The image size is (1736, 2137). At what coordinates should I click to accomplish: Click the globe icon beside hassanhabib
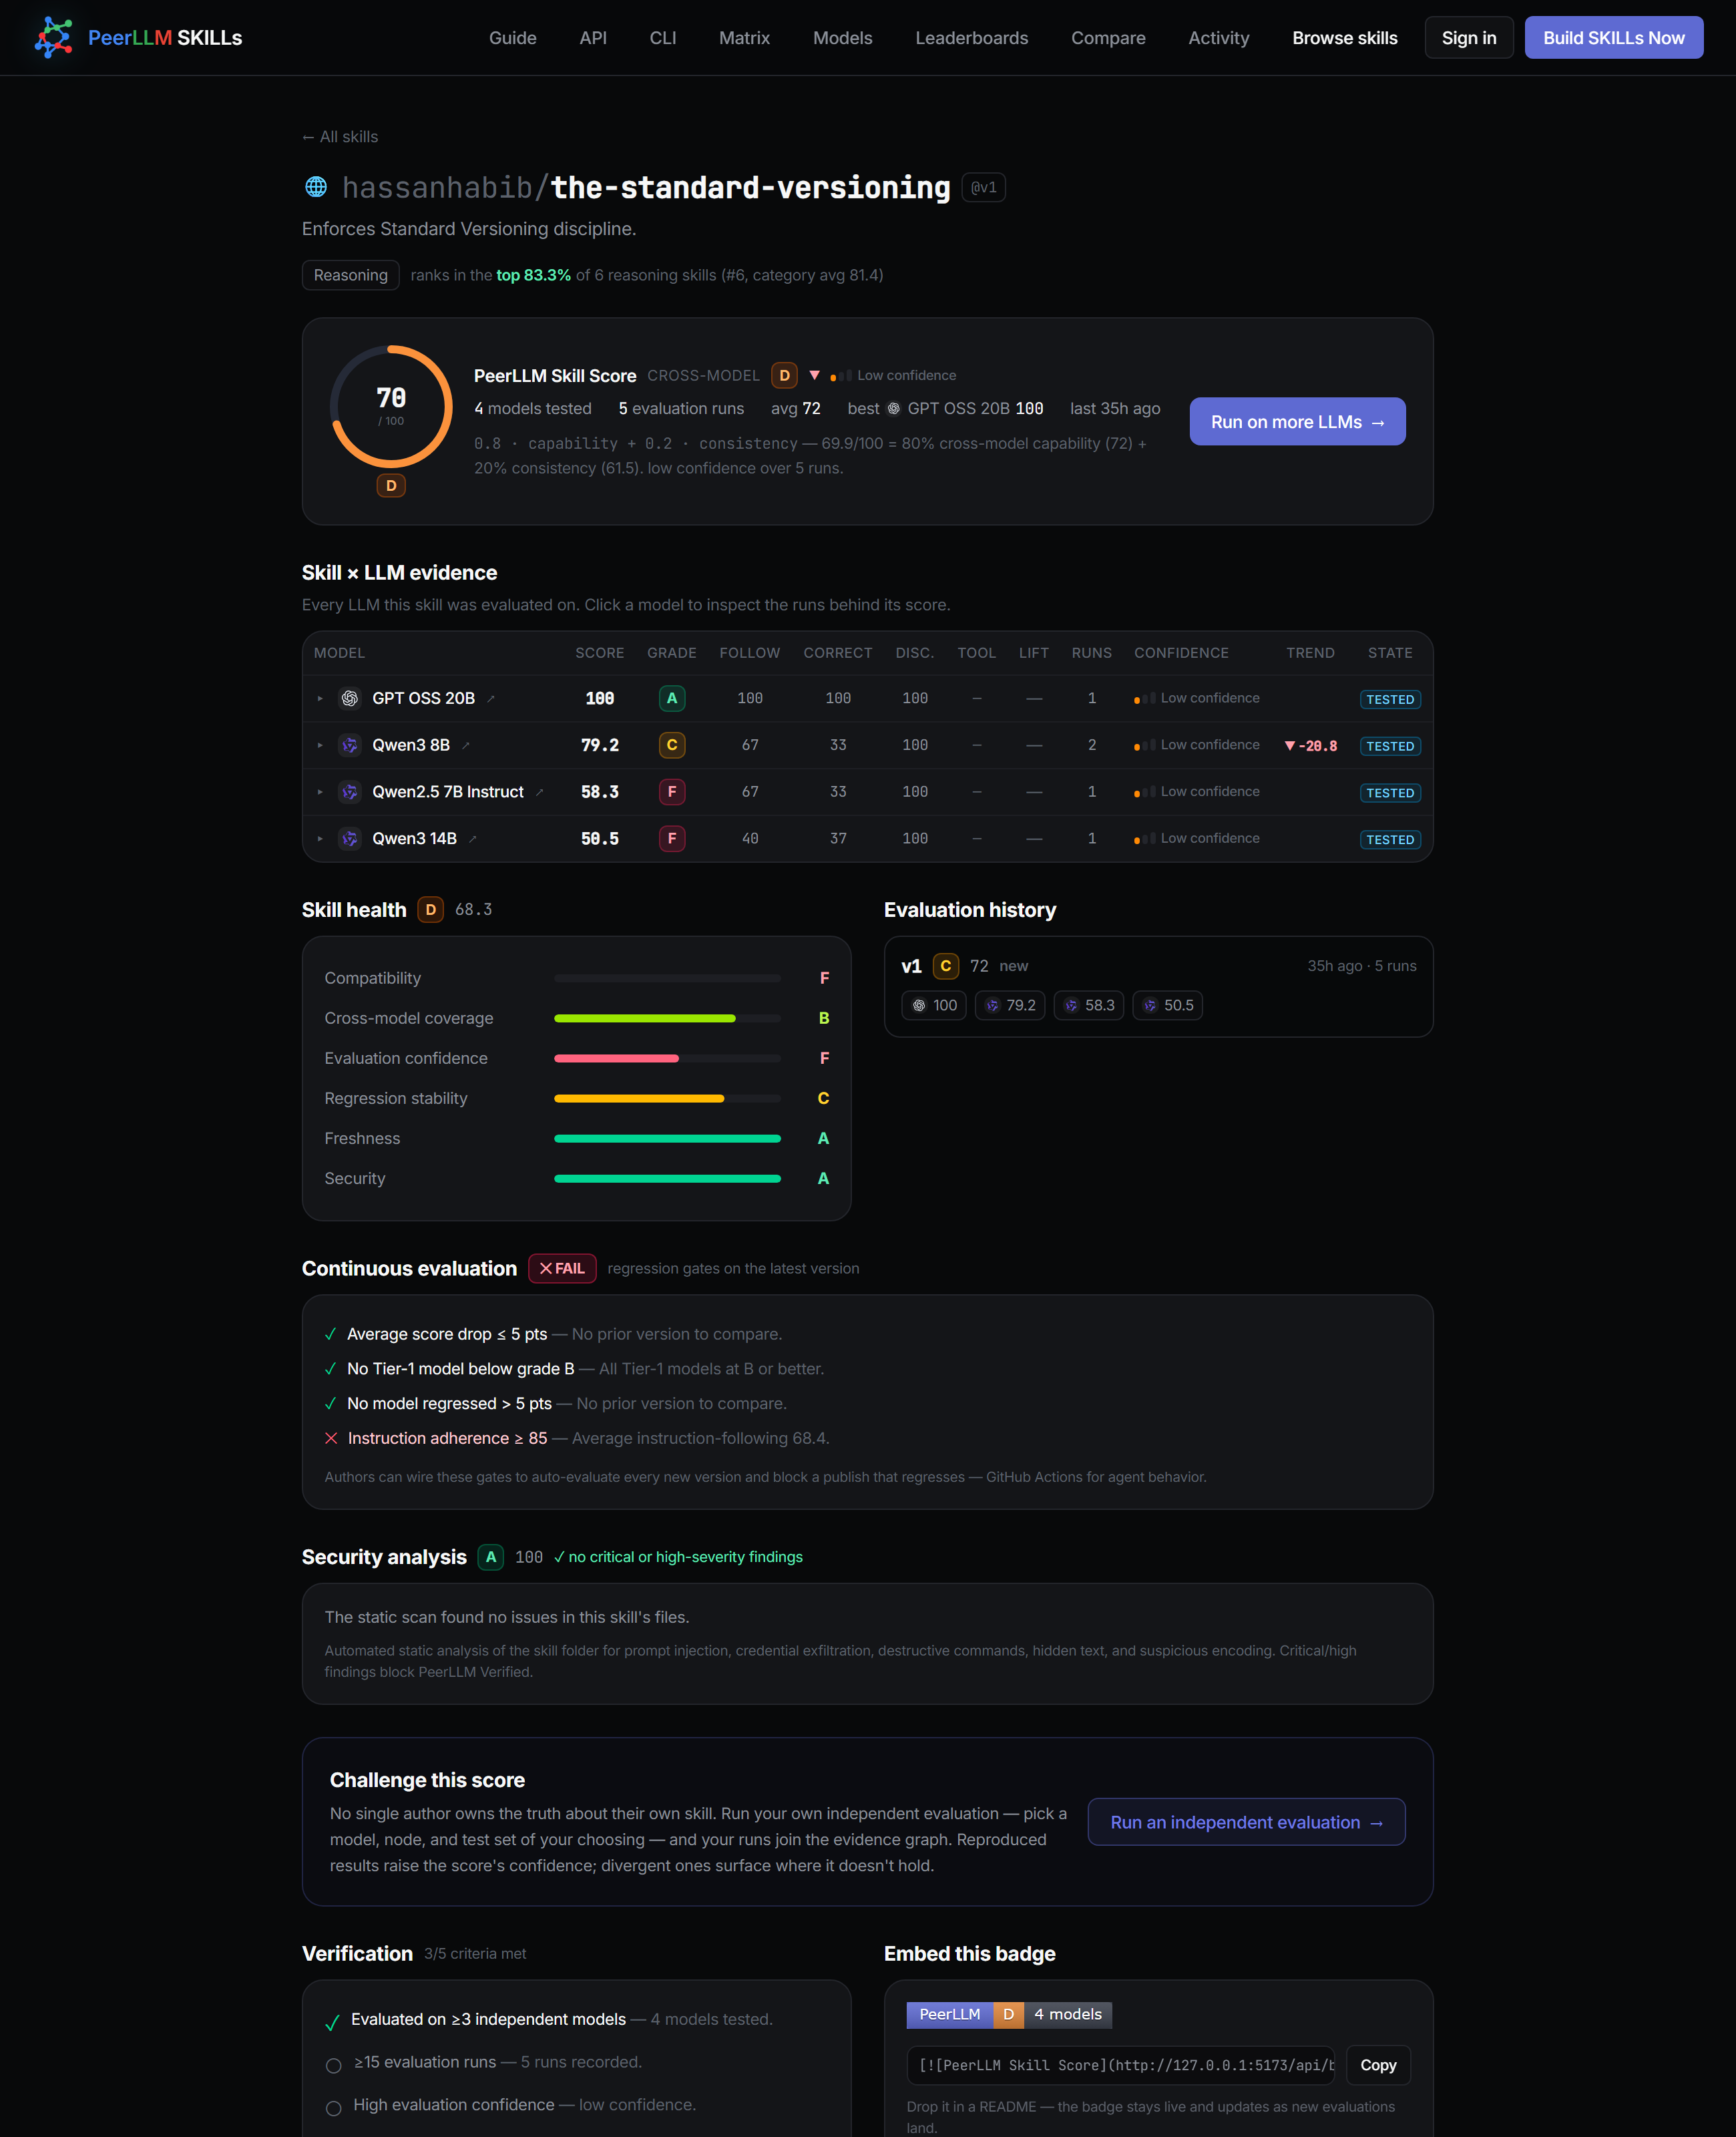click(316, 187)
